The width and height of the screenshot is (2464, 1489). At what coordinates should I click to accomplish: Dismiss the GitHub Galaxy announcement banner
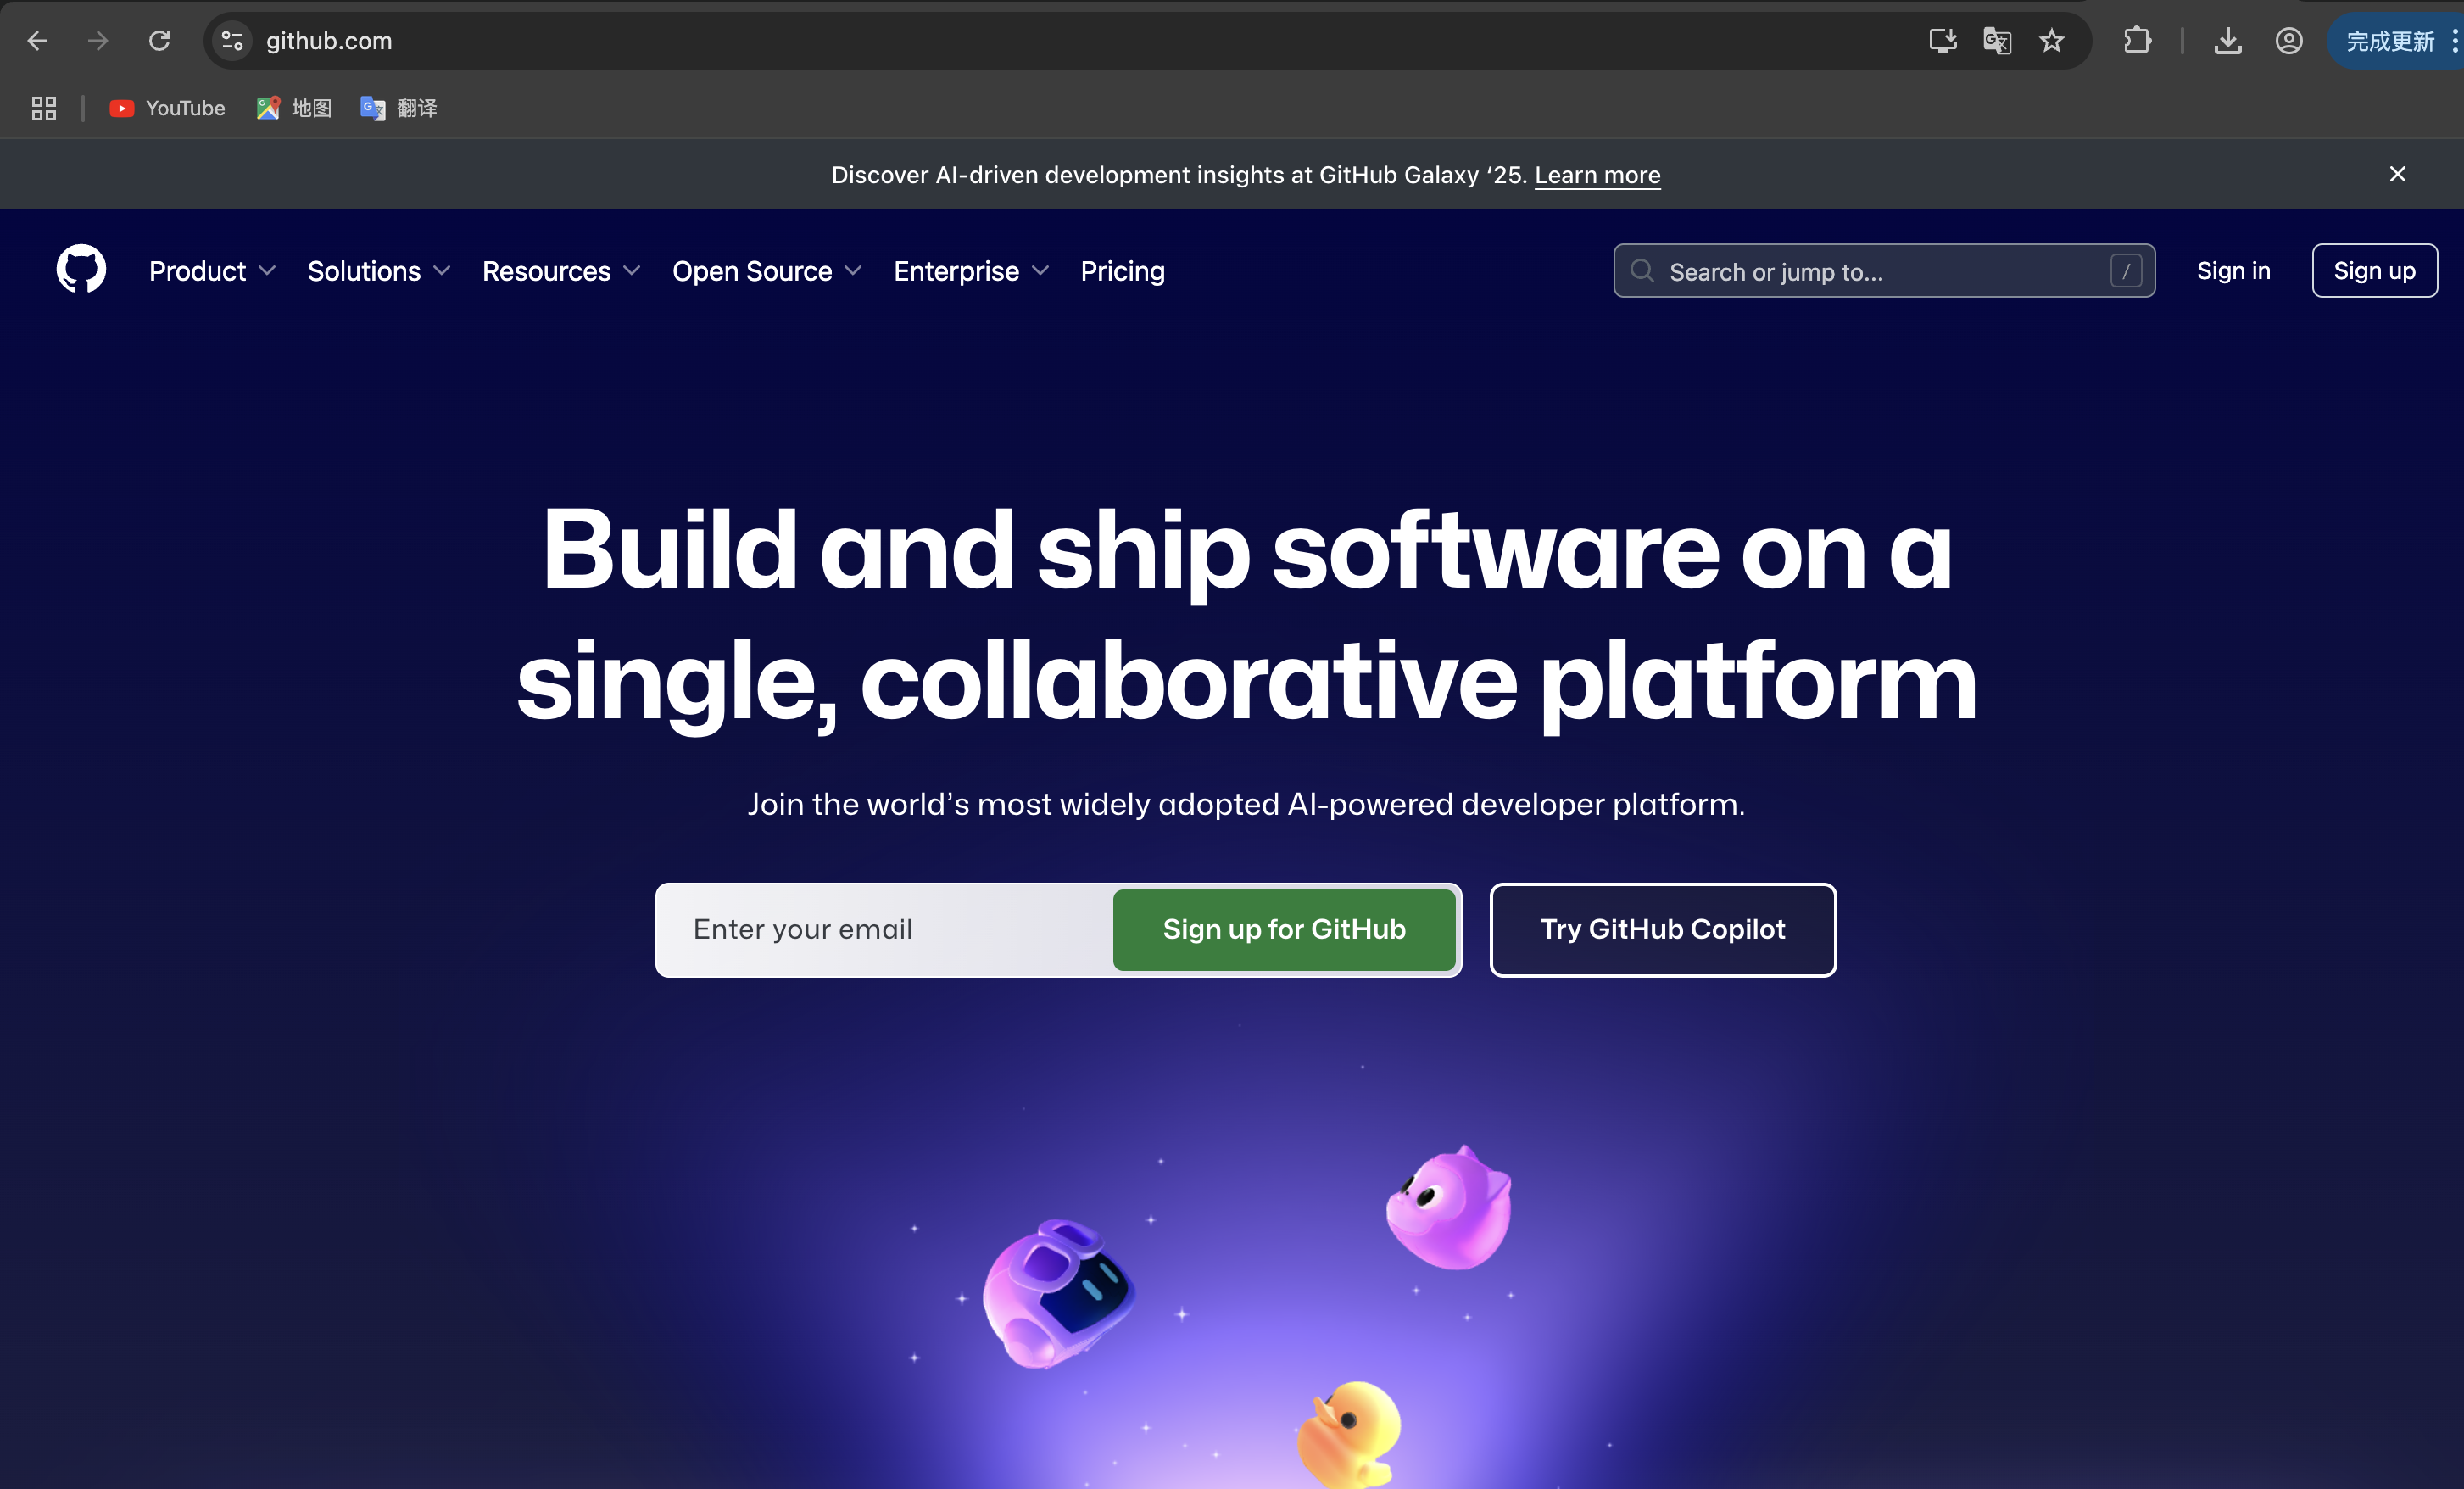click(x=2397, y=174)
